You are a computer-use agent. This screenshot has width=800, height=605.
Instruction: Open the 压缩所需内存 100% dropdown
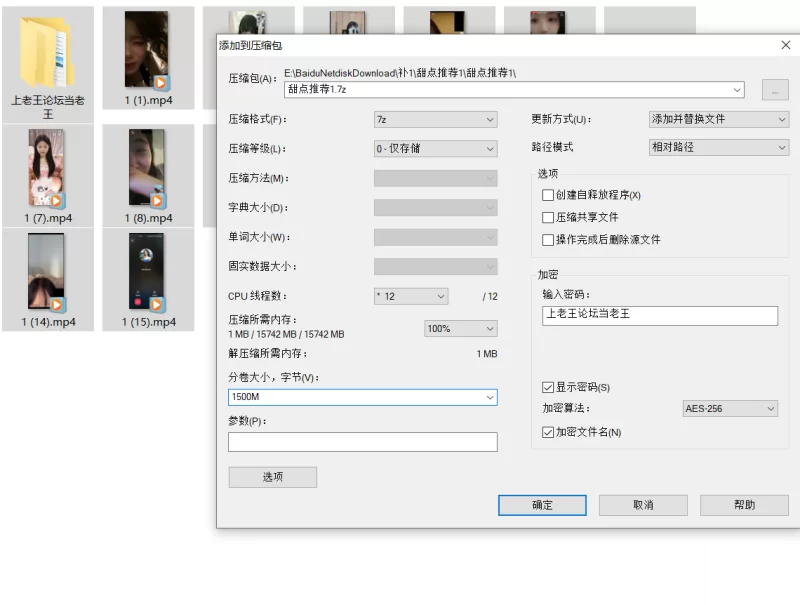pos(461,329)
